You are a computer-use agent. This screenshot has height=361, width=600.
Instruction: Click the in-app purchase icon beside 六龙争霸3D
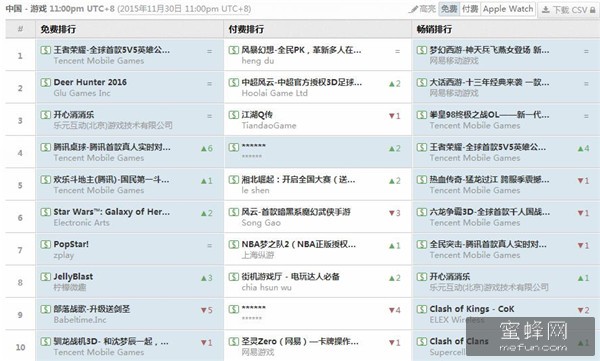pos(422,212)
